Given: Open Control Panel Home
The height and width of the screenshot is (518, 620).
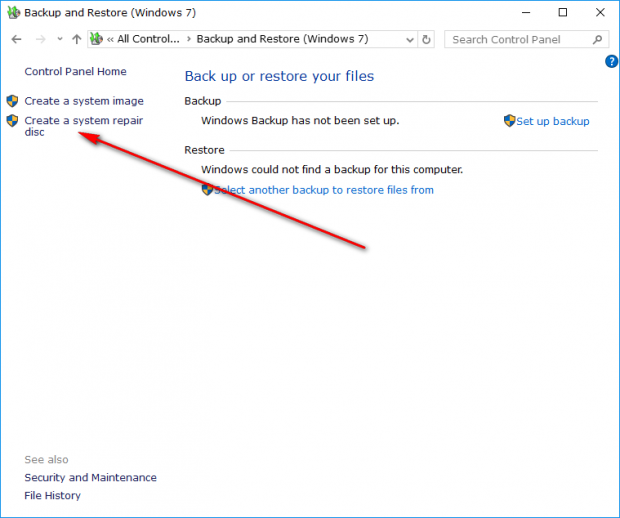Looking at the screenshot, I should point(76,72).
